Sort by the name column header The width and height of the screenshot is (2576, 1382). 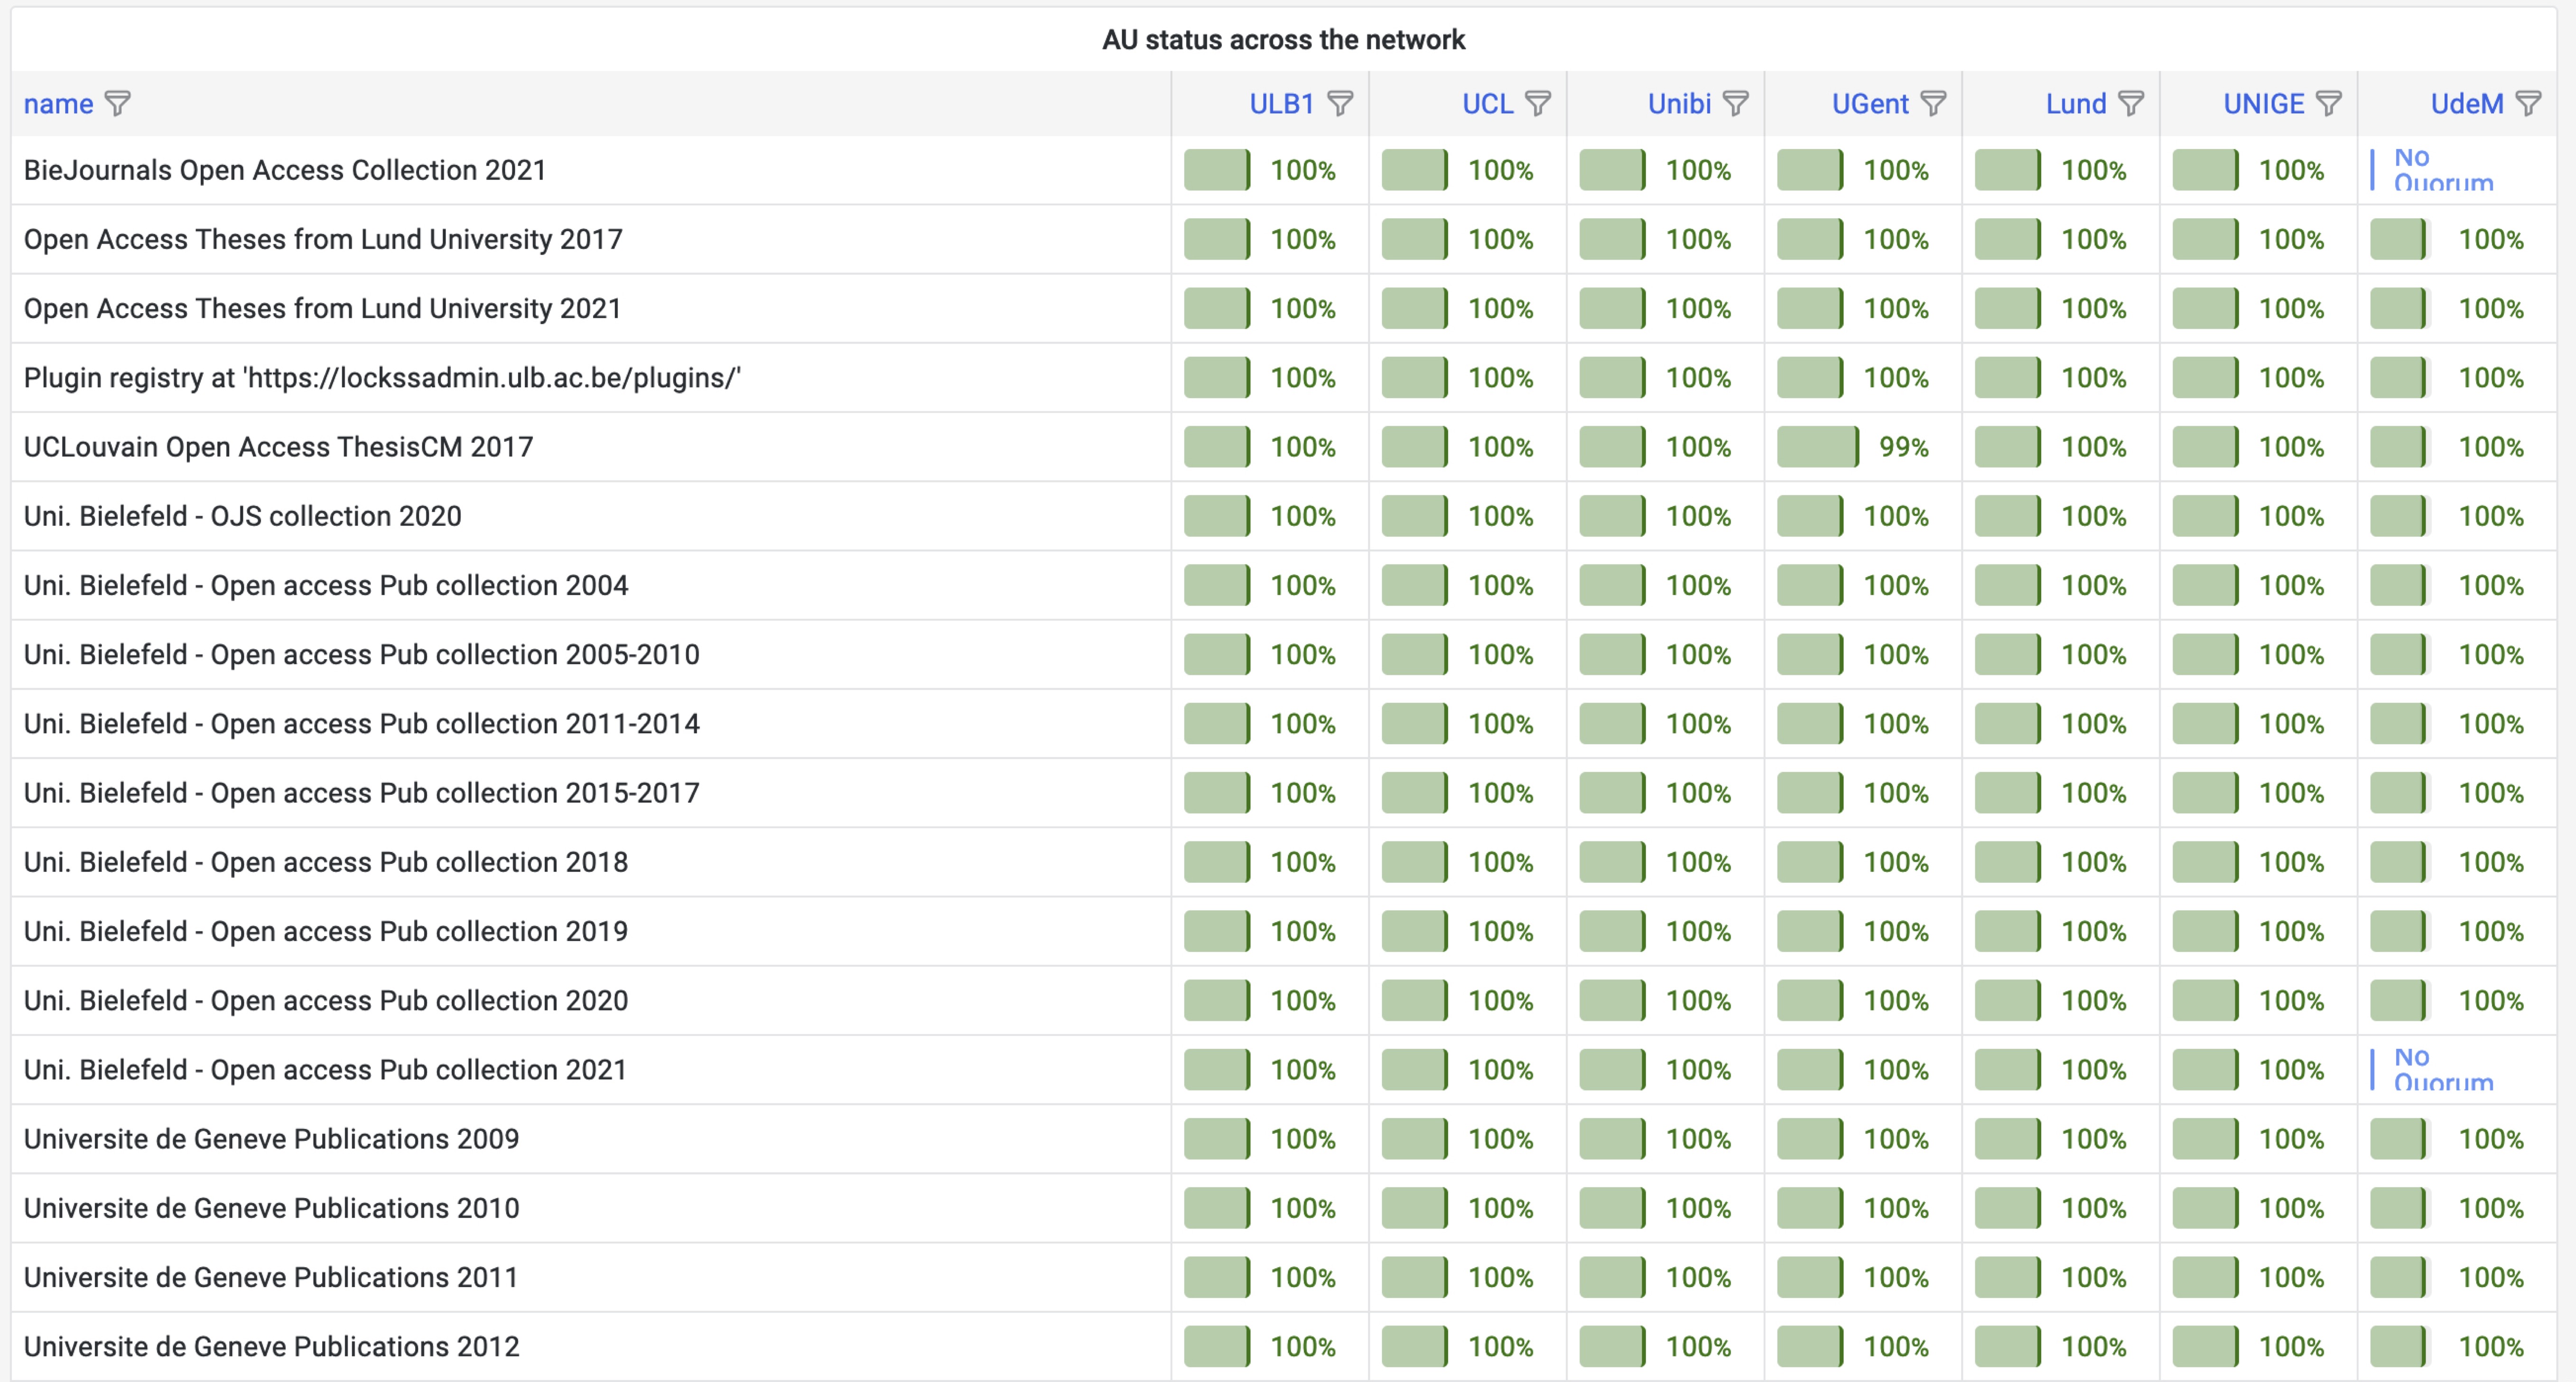[58, 104]
